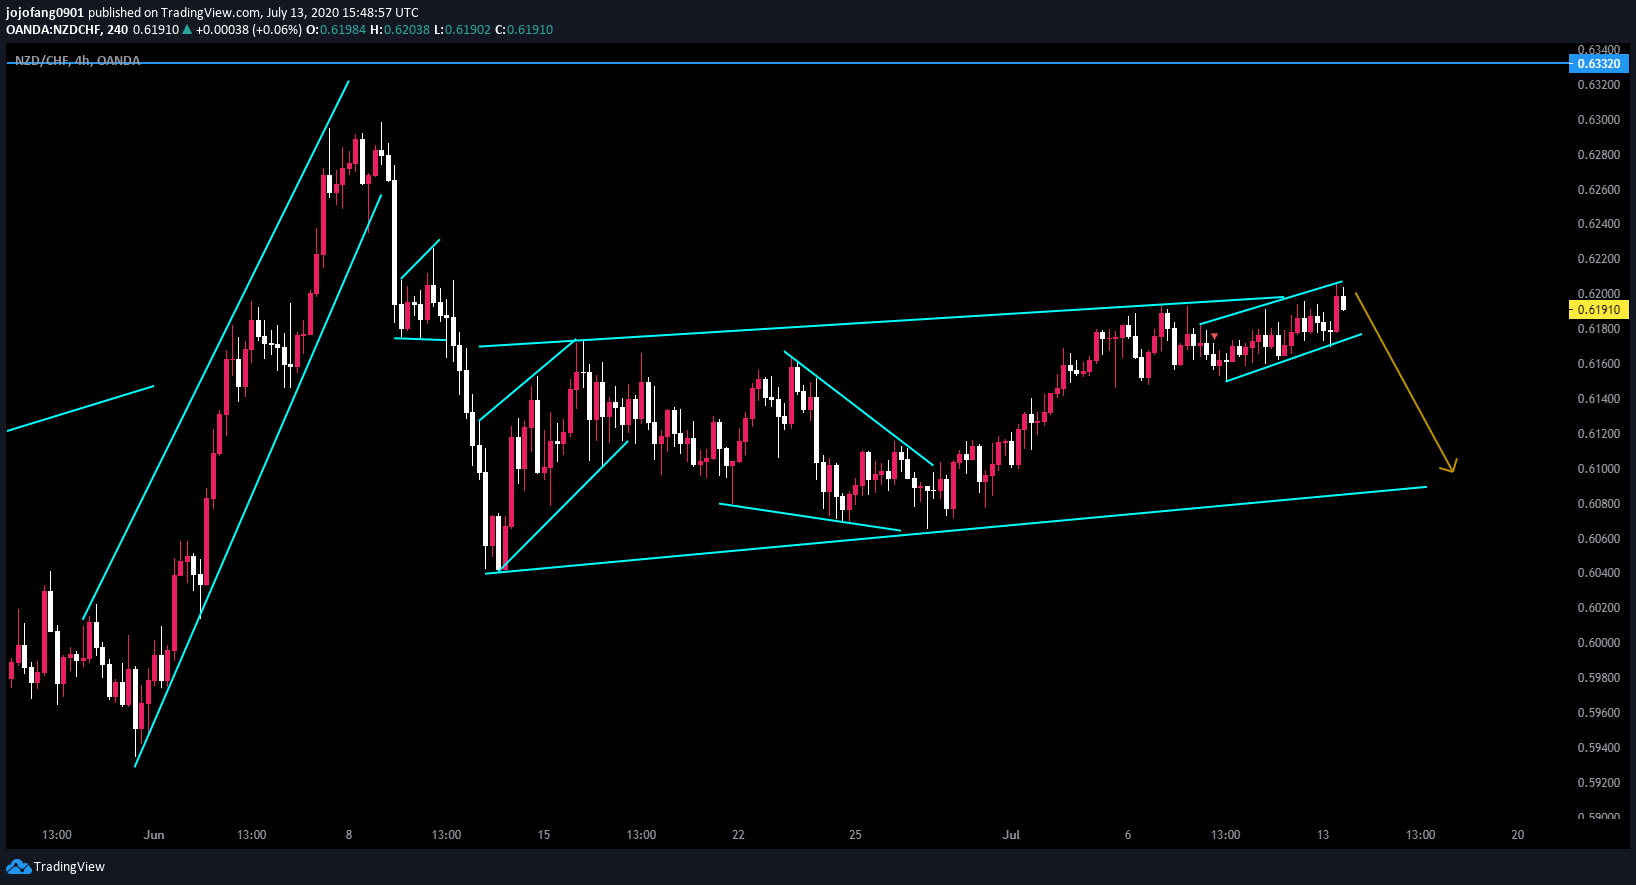Click the 0.61200 price axis label

point(1598,434)
